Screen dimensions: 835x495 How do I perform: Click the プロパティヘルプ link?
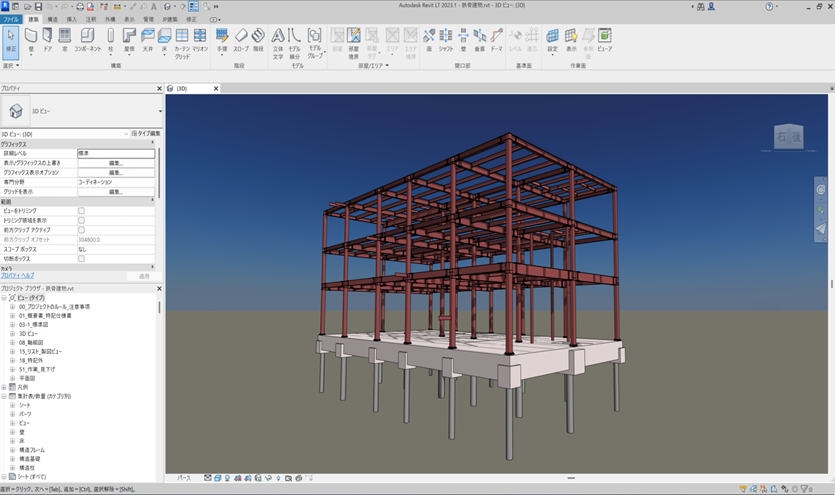pyautogui.click(x=17, y=275)
